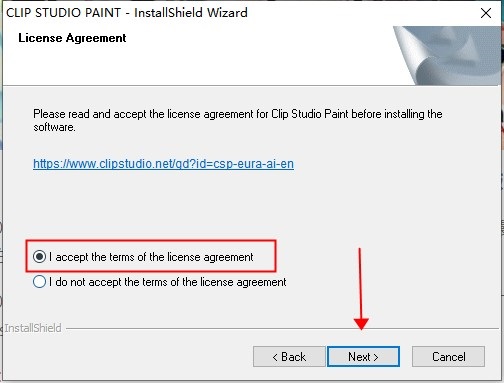
Task: Go to previous step with Back button
Action: tap(289, 357)
